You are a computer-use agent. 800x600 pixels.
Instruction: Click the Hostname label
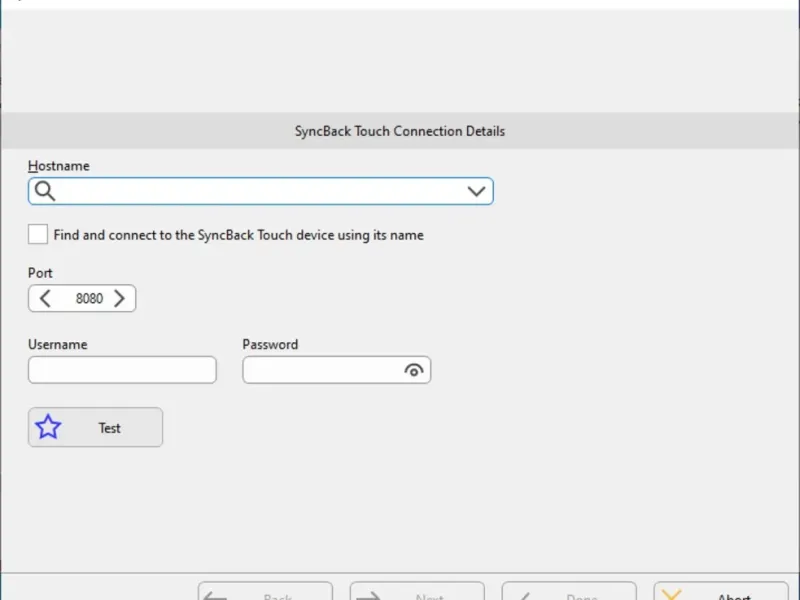tap(59, 166)
